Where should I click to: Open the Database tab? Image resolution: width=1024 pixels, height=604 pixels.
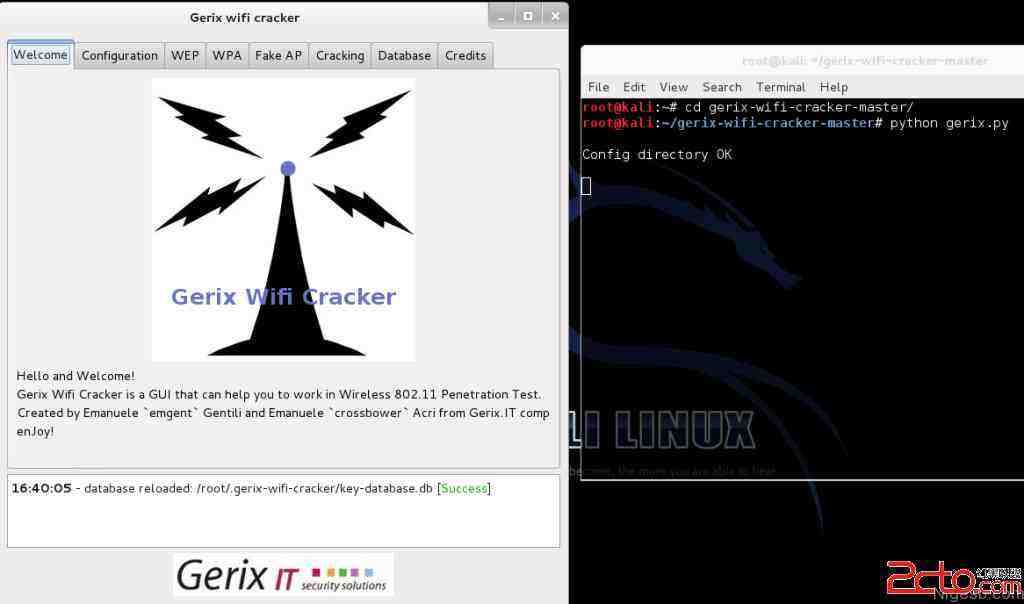pyautogui.click(x=404, y=56)
